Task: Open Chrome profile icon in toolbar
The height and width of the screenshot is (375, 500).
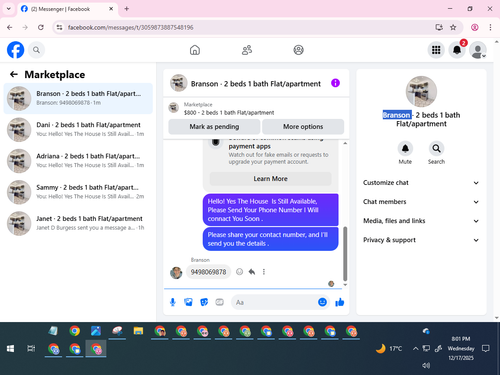Action: 475,27
